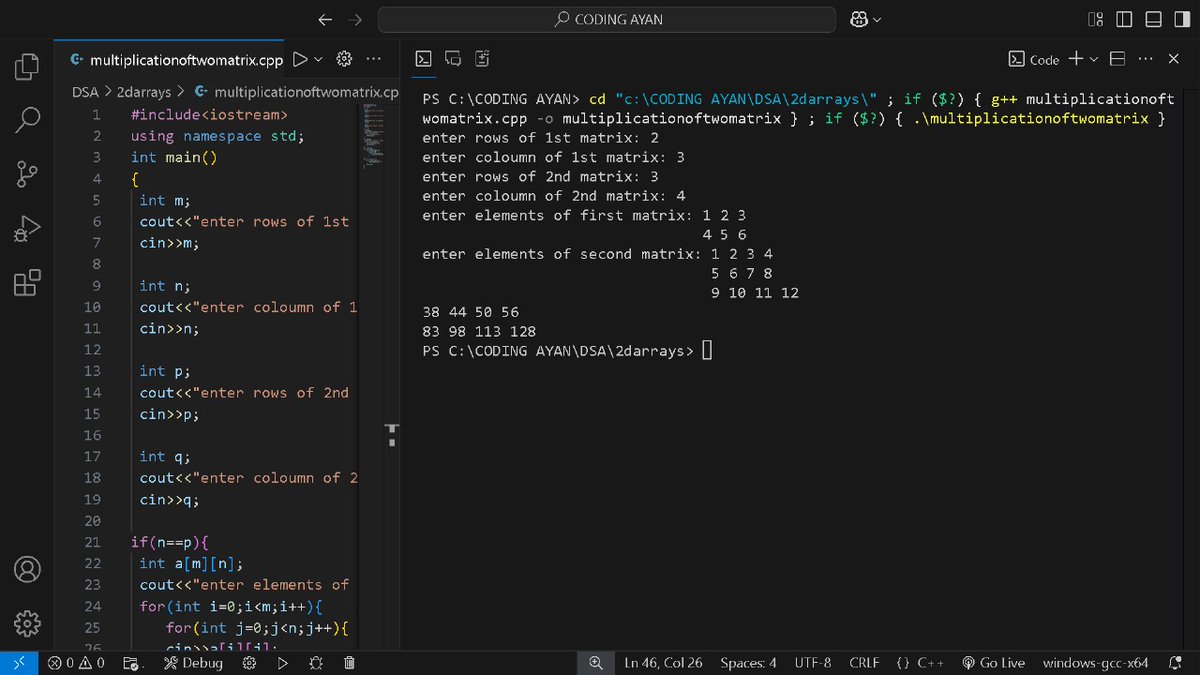Click terminal output '38 44 50 56'
This screenshot has height=675, width=1200.
[470, 312]
